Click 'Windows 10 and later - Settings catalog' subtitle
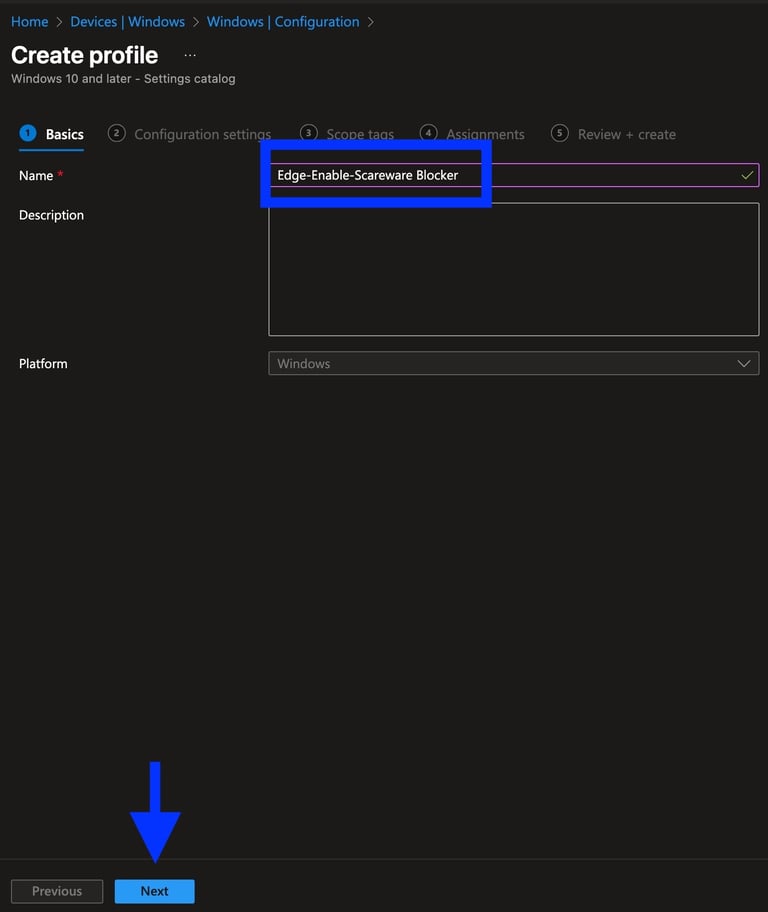768x912 pixels. (123, 79)
